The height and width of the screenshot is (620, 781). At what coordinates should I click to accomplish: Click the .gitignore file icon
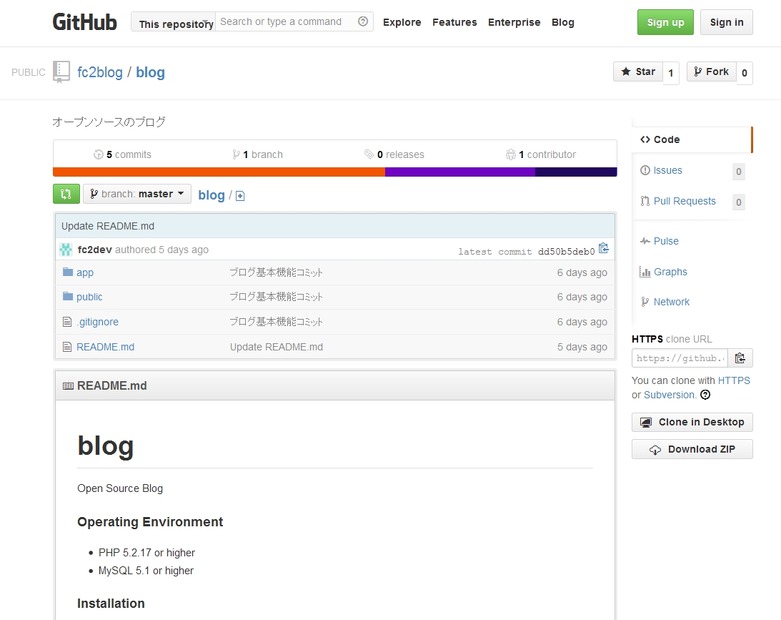67,322
